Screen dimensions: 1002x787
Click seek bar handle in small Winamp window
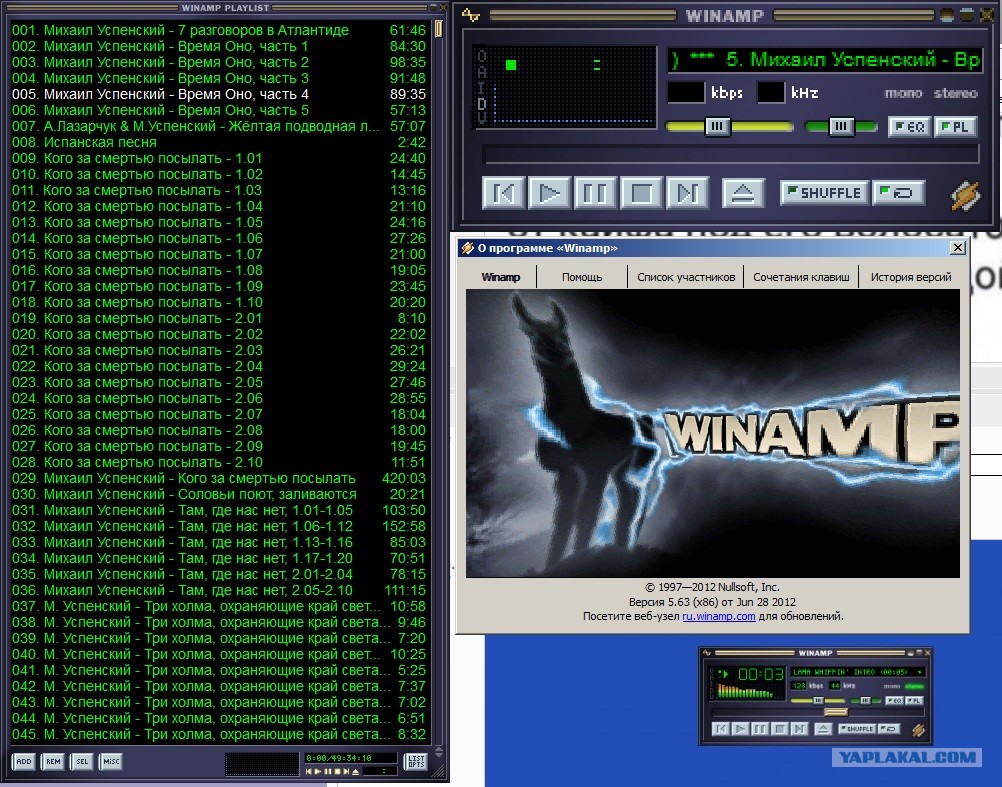pyautogui.click(x=835, y=712)
